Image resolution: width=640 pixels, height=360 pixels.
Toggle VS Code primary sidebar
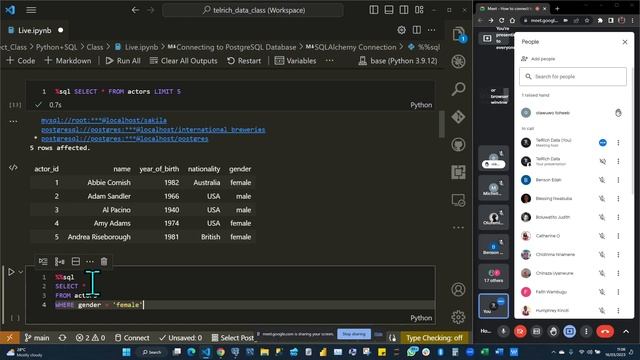(373, 10)
